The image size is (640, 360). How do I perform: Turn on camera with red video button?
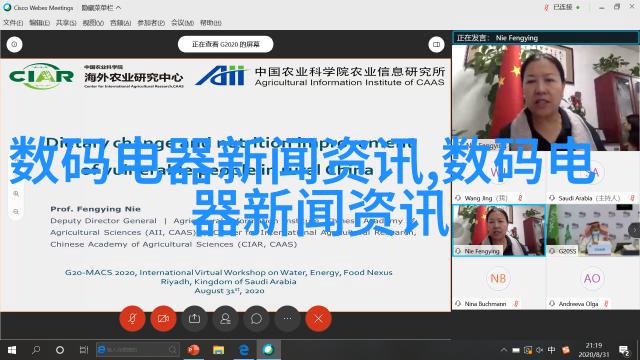(x=163, y=318)
